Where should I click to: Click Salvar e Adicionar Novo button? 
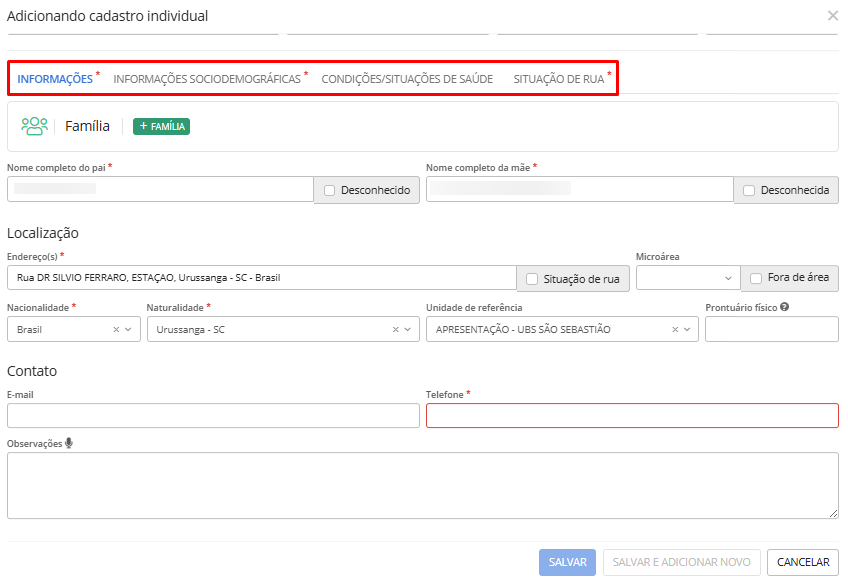681,562
